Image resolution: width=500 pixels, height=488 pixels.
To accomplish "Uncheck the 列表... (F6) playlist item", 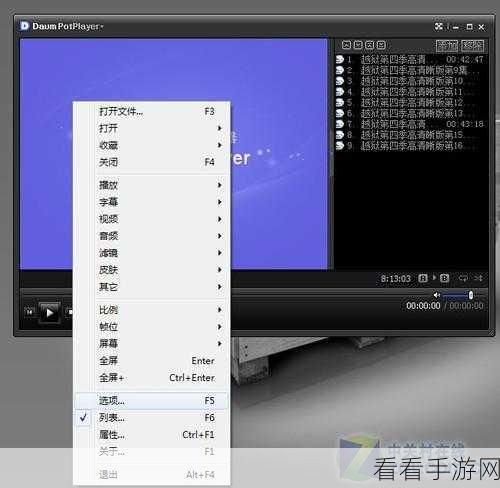I will coord(152,418).
